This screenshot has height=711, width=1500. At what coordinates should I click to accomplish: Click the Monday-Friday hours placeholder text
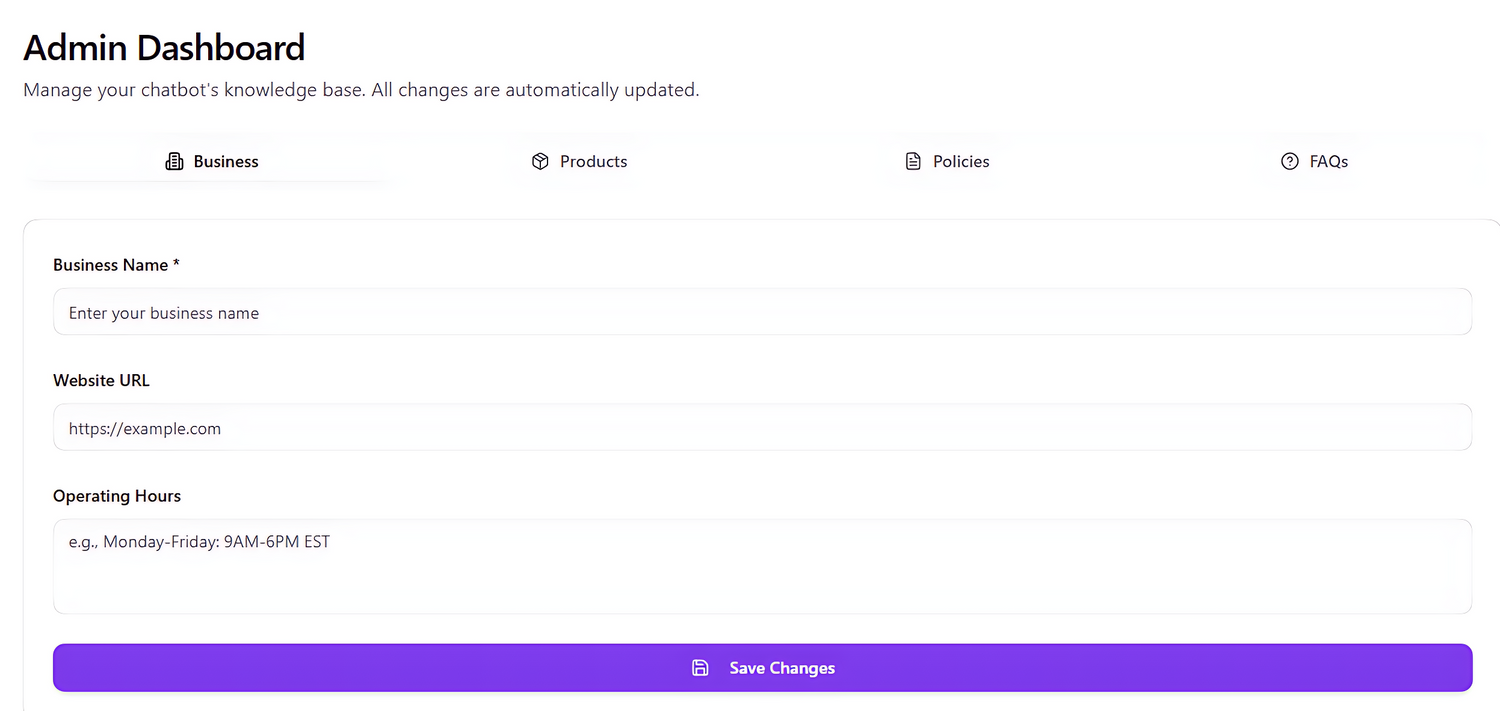click(198, 541)
